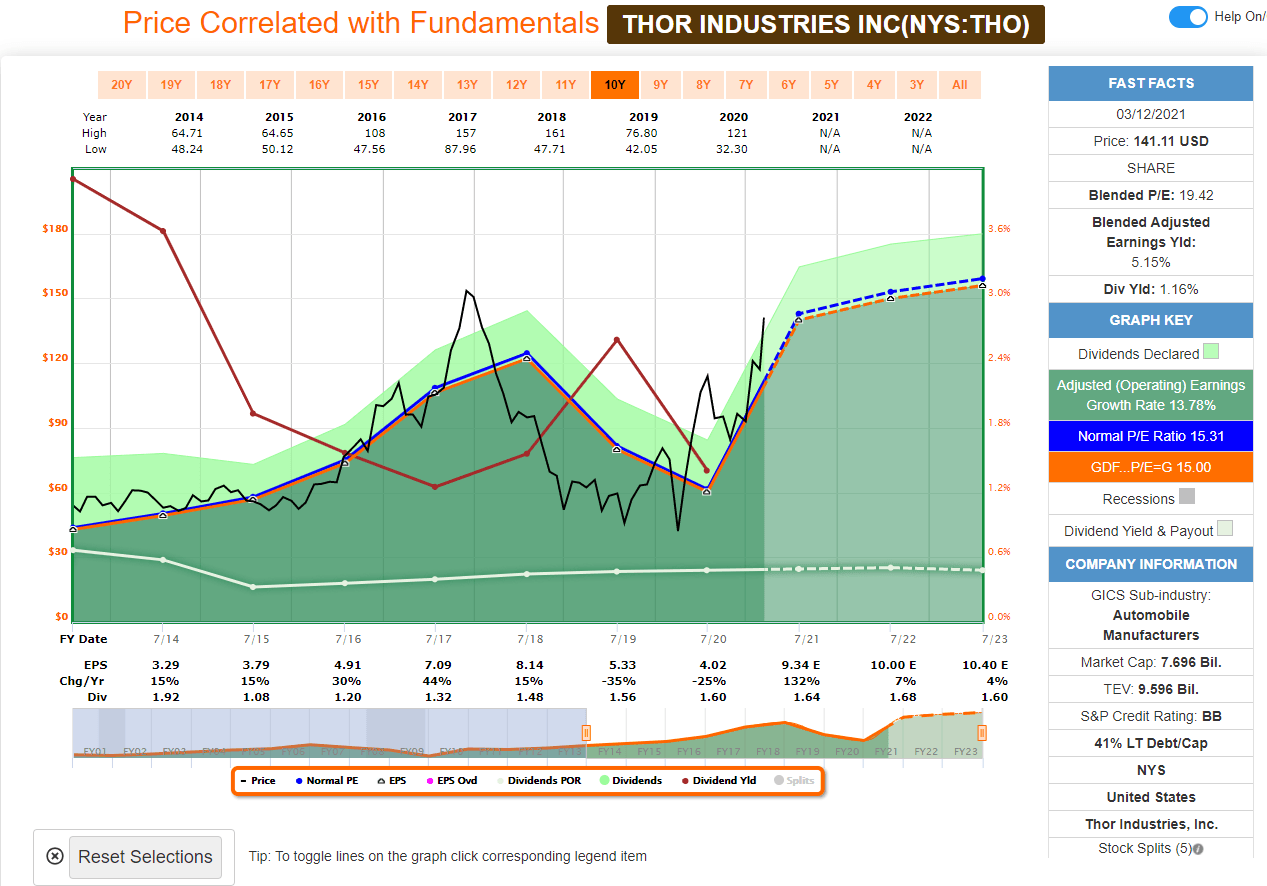Click the blue Normal PE dot in the legend

coord(300,779)
